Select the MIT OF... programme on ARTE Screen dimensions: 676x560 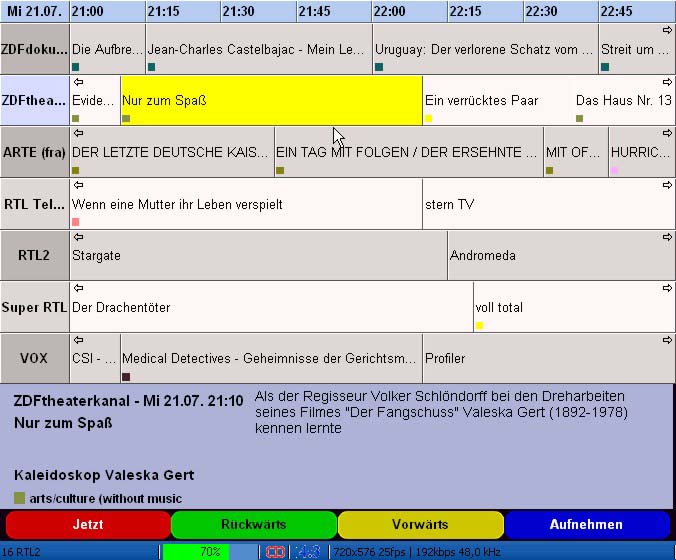[x=576, y=152]
